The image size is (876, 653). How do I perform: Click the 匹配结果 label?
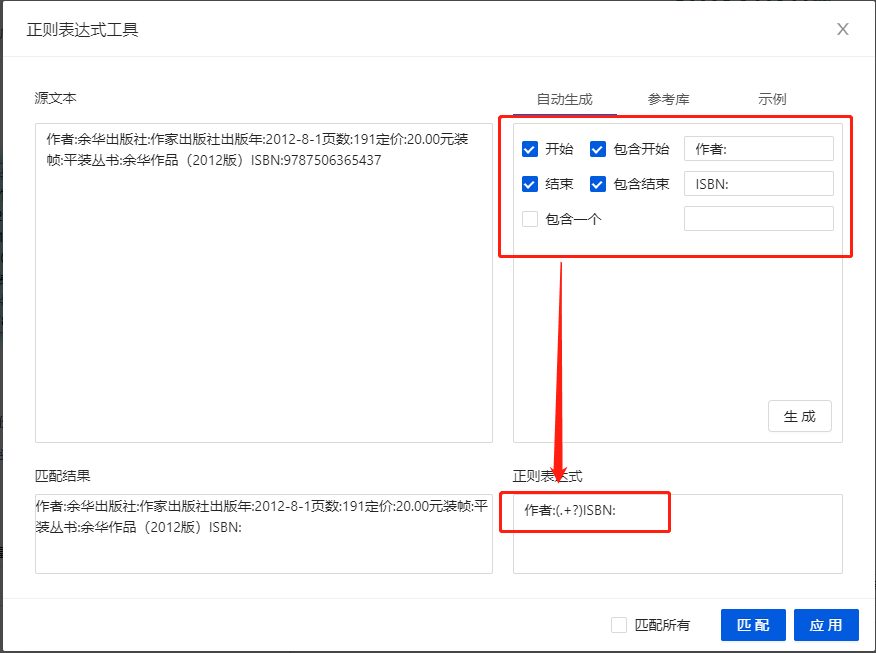coord(63,476)
